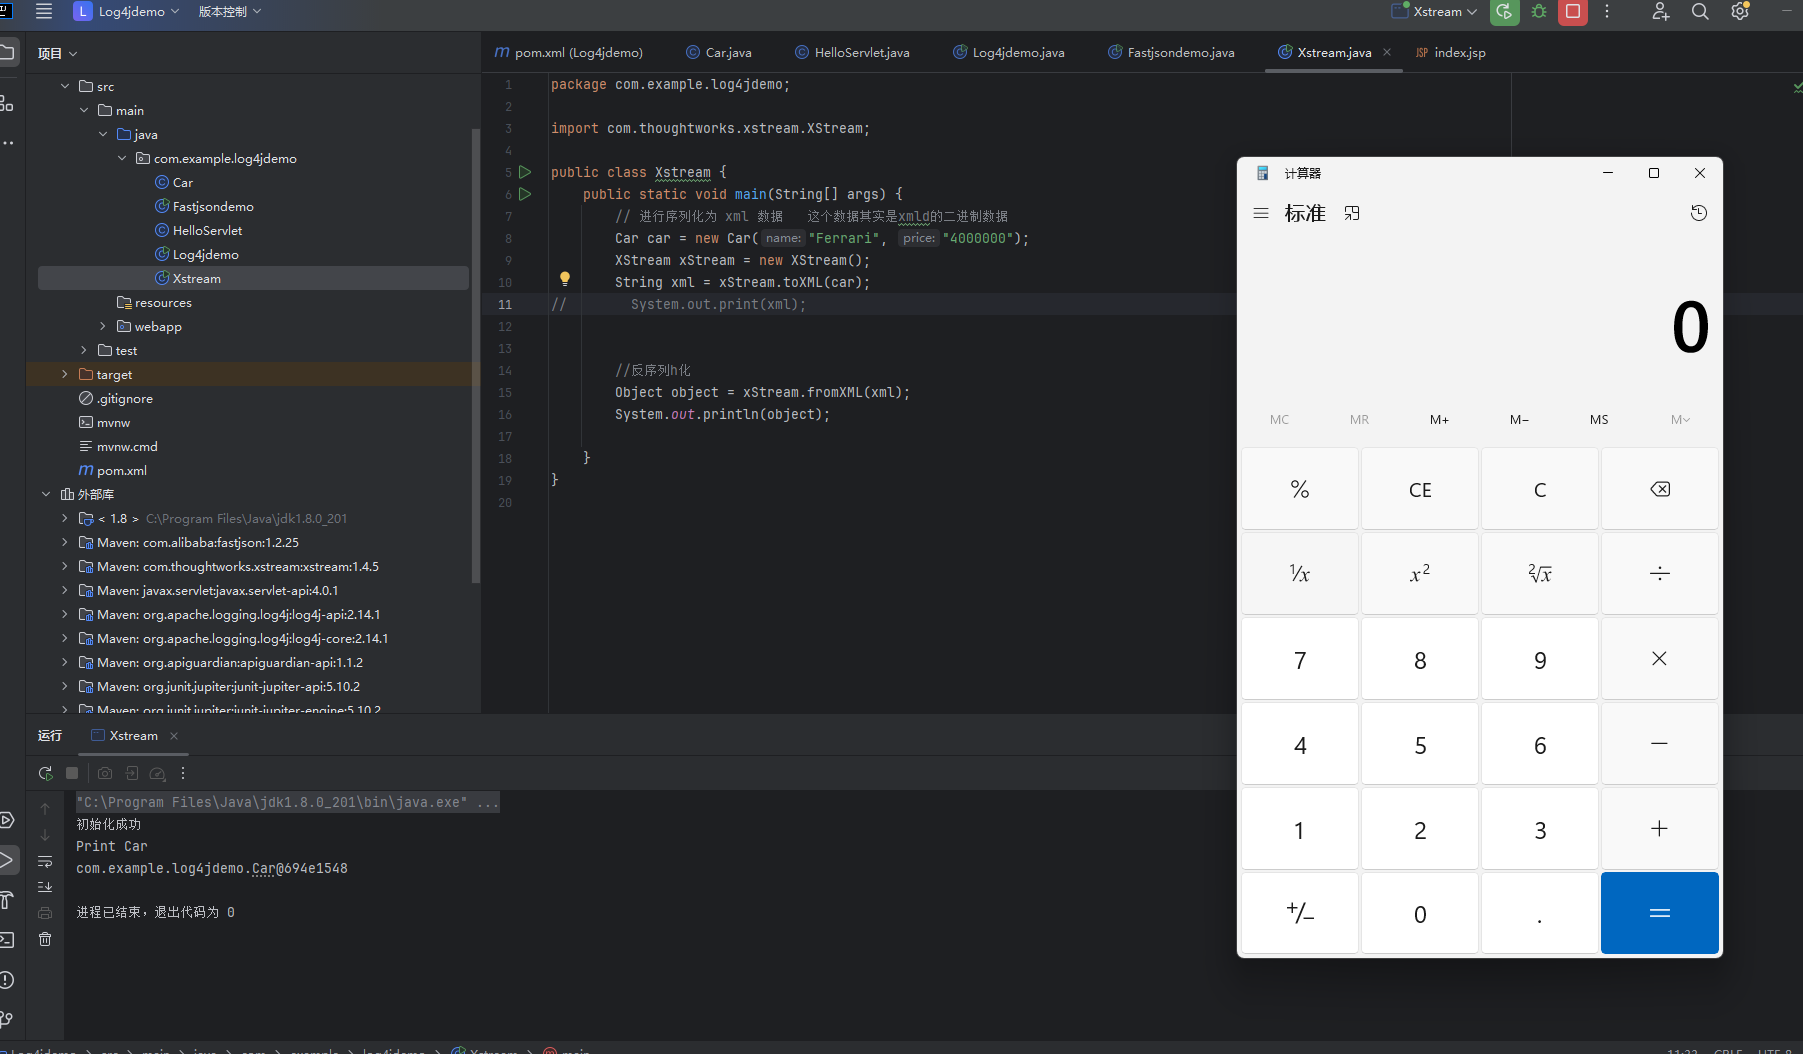Clear all console output trash icon
The height and width of the screenshot is (1054, 1803).
tap(45, 939)
